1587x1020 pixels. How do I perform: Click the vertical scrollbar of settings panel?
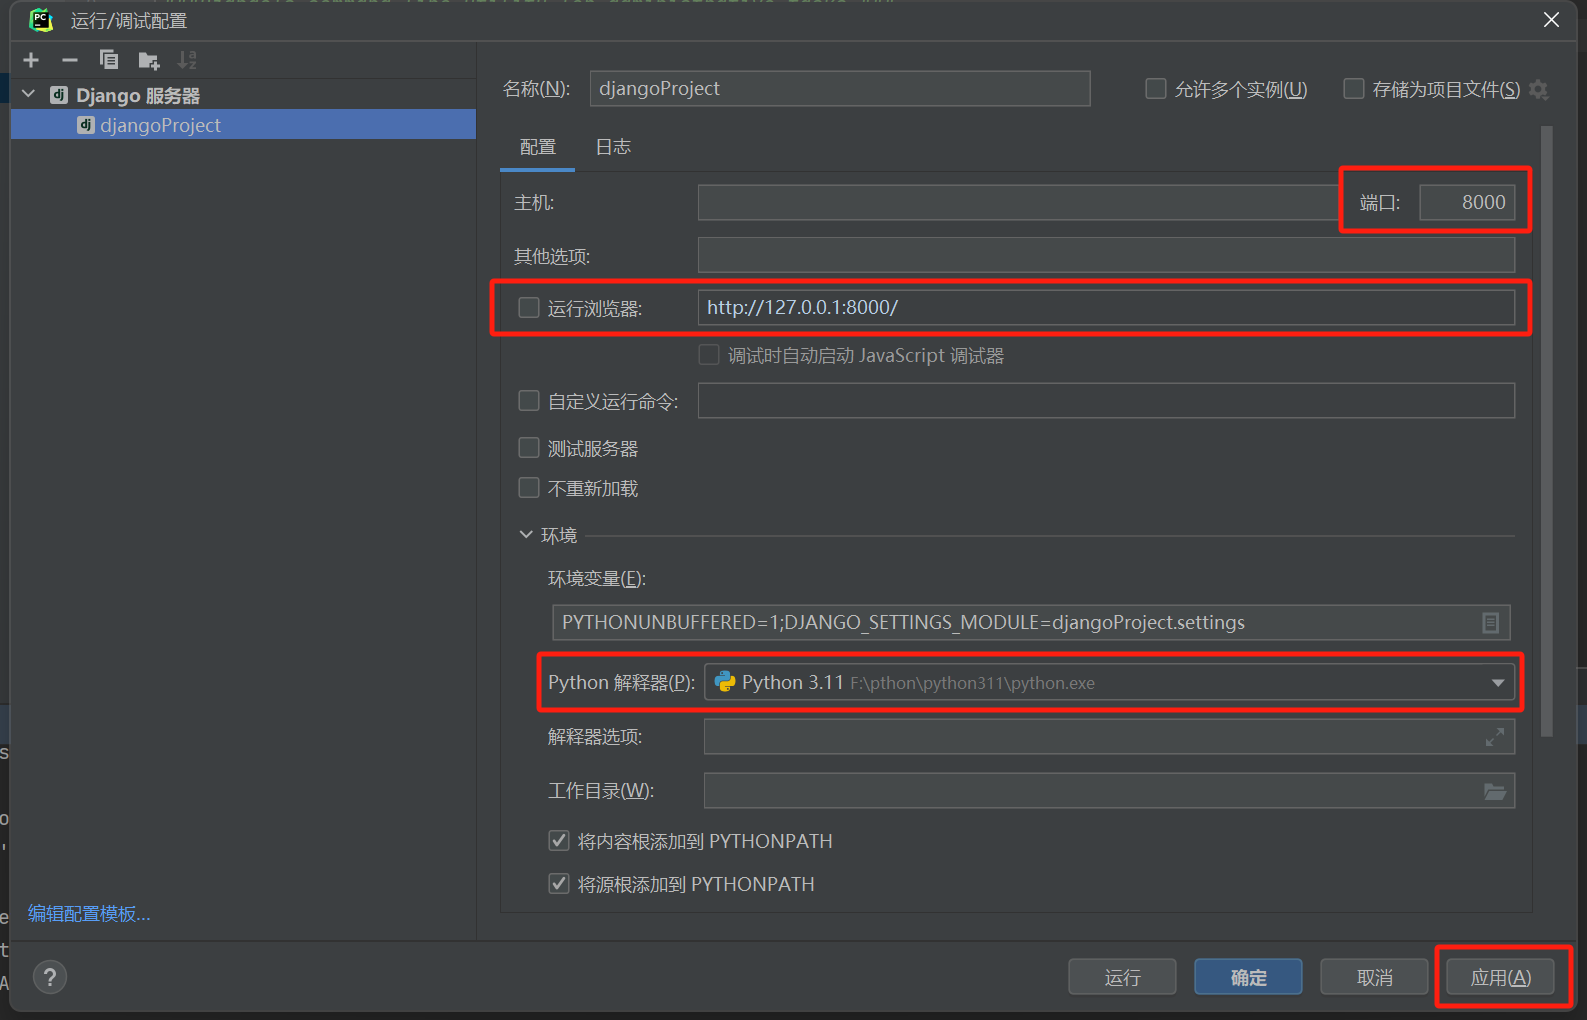click(x=1547, y=430)
